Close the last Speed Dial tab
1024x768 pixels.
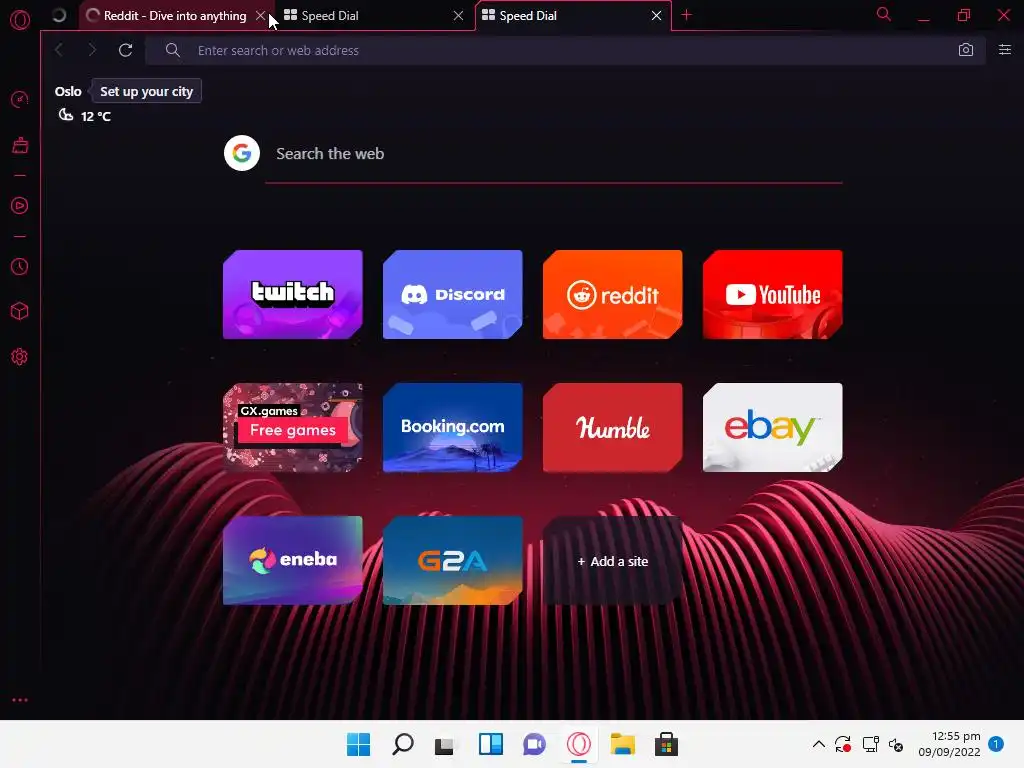[x=656, y=16]
